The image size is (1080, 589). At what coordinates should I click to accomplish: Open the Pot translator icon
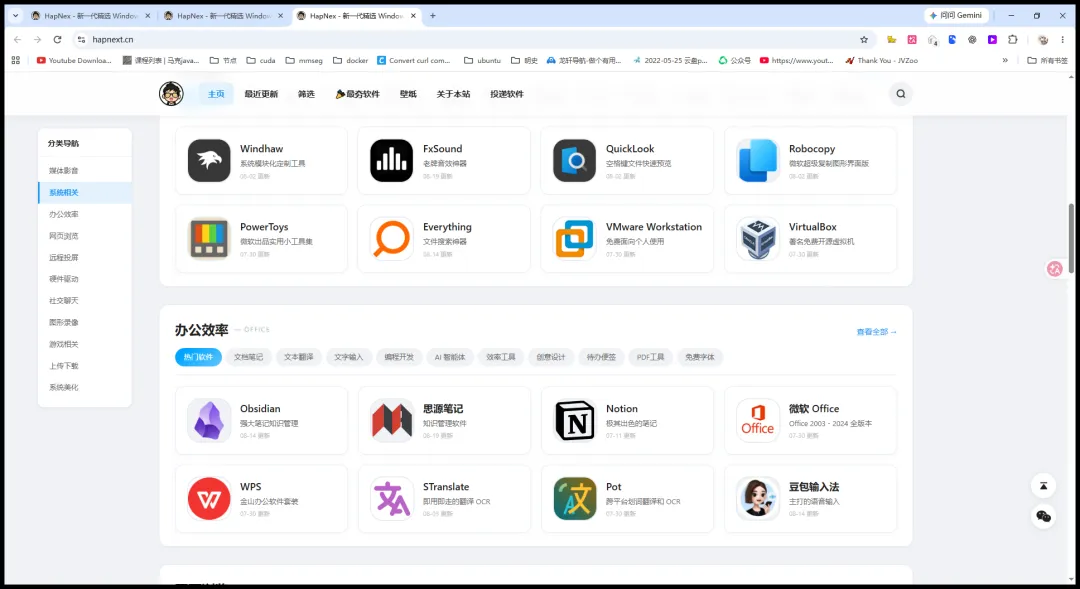(574, 498)
